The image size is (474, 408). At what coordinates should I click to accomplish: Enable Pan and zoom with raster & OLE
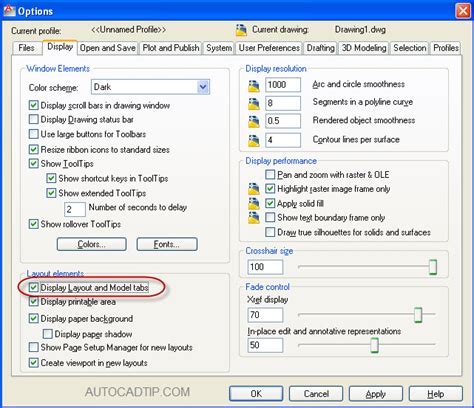pos(270,175)
